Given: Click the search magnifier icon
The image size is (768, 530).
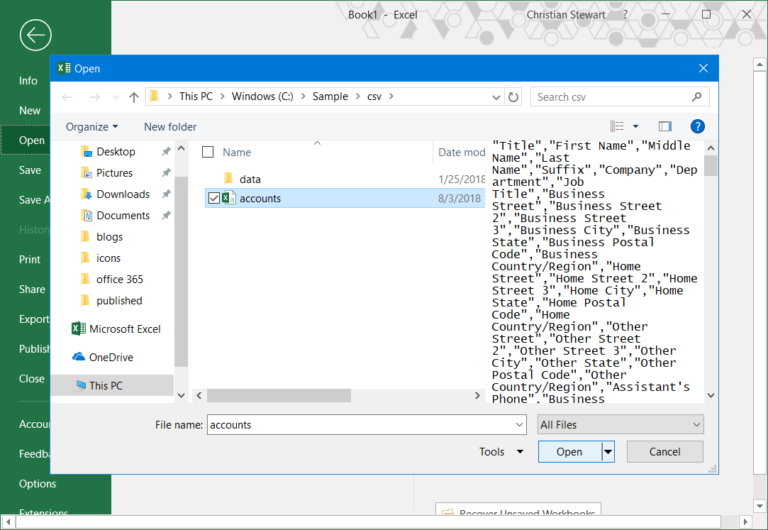Looking at the screenshot, I should tap(696, 97).
